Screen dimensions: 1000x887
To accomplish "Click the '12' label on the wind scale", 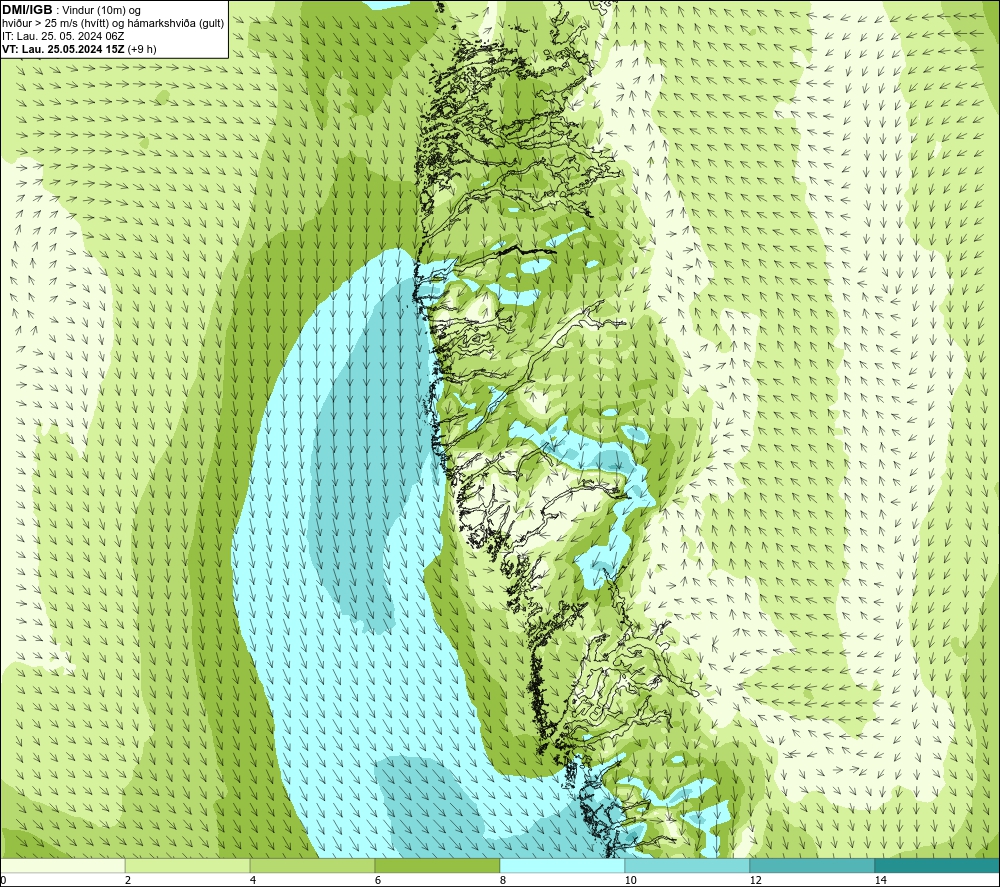I will coord(755,881).
